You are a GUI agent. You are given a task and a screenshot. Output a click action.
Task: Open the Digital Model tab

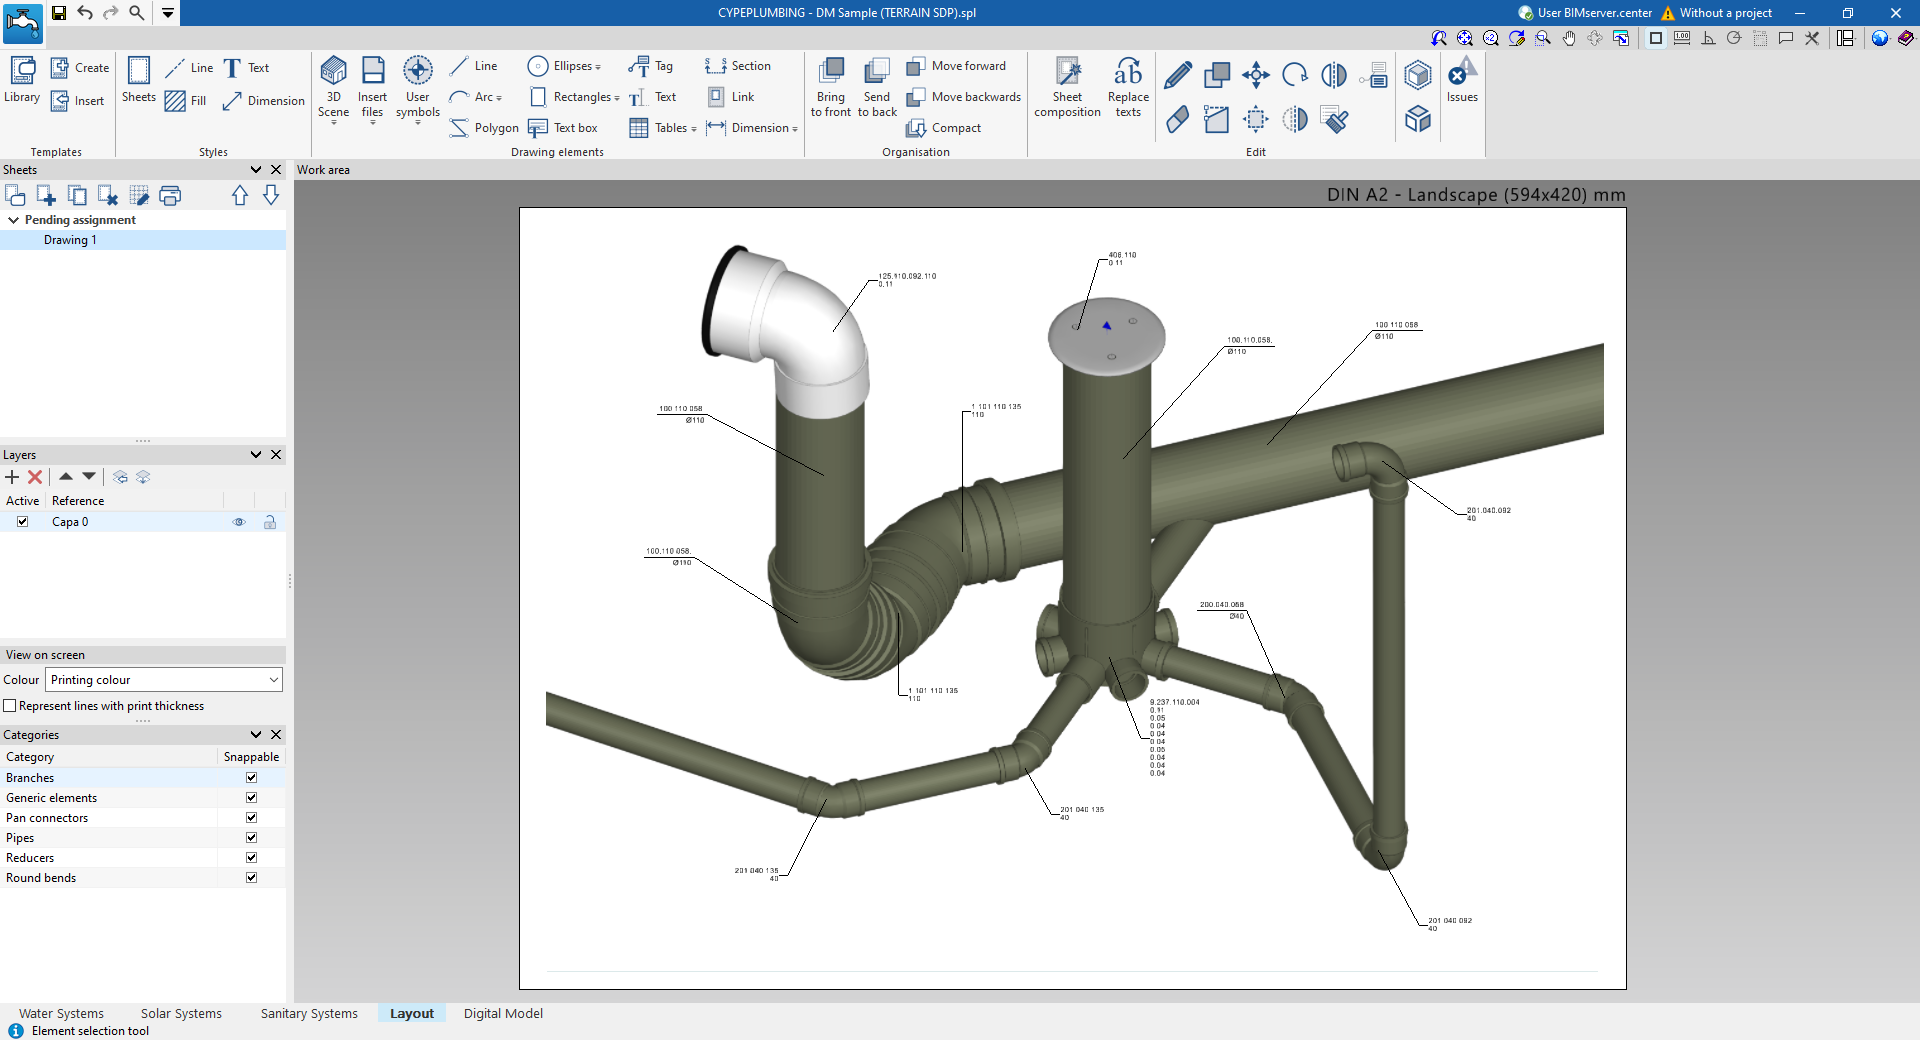click(x=503, y=1013)
